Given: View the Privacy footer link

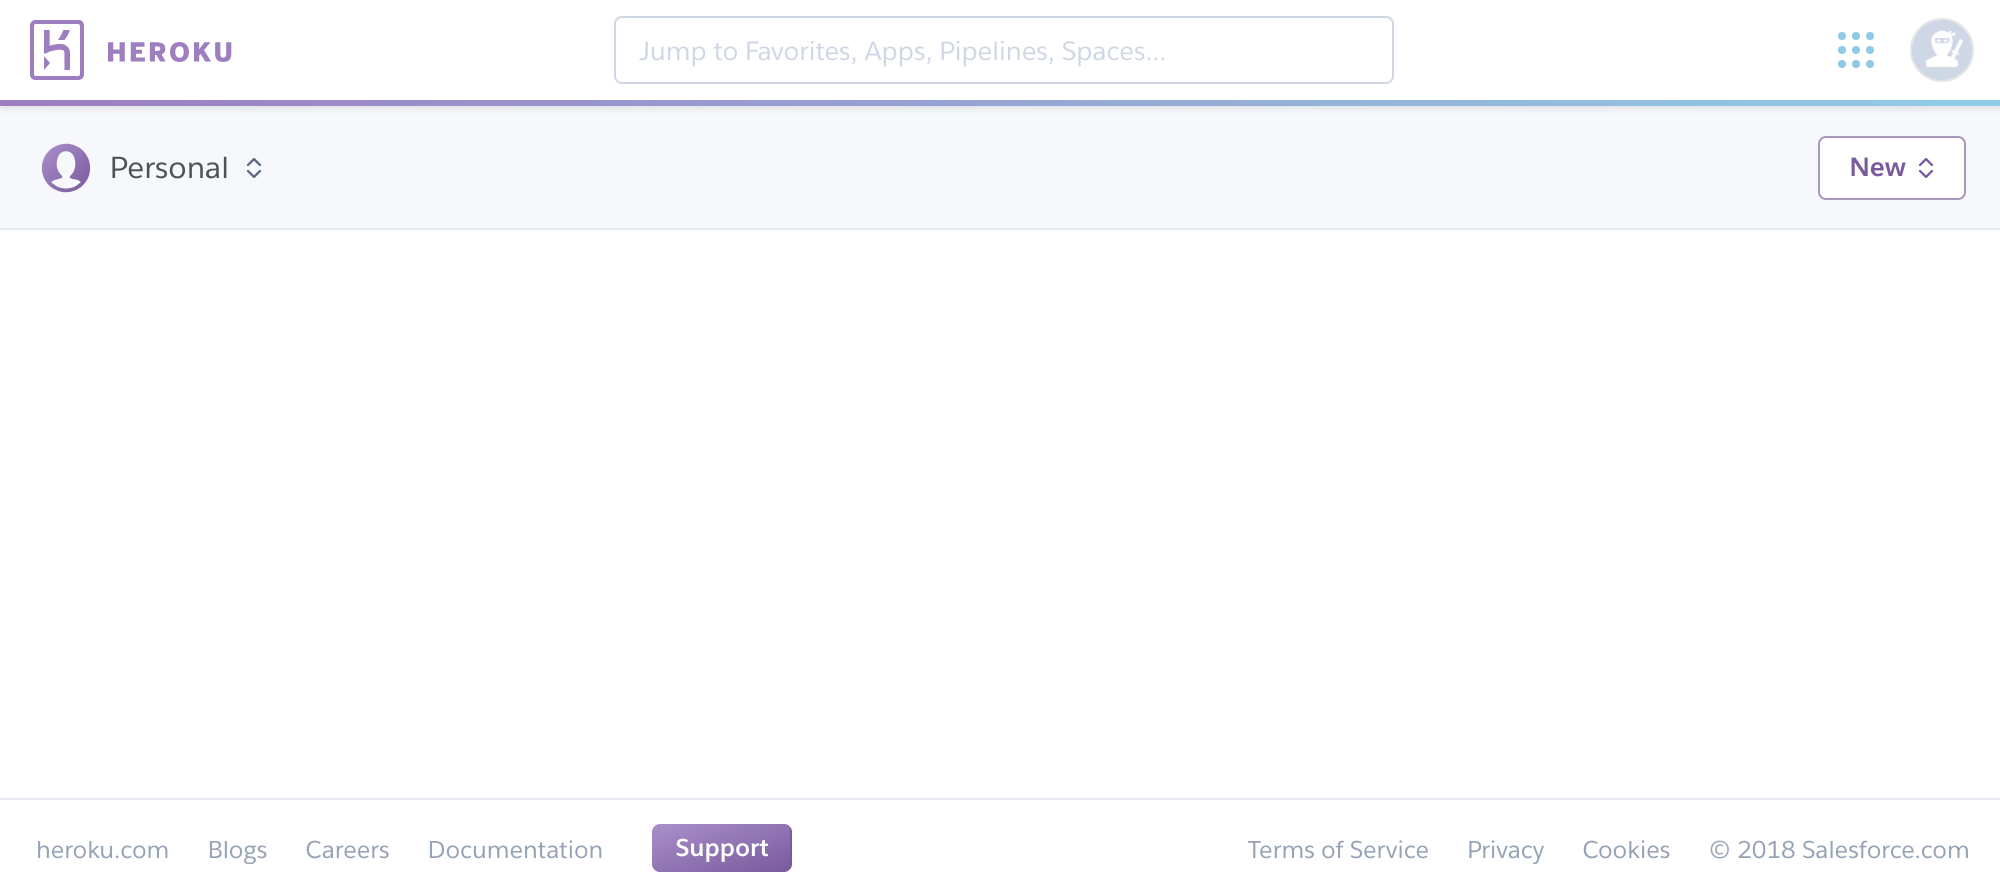Looking at the screenshot, I should pyautogui.click(x=1505, y=850).
